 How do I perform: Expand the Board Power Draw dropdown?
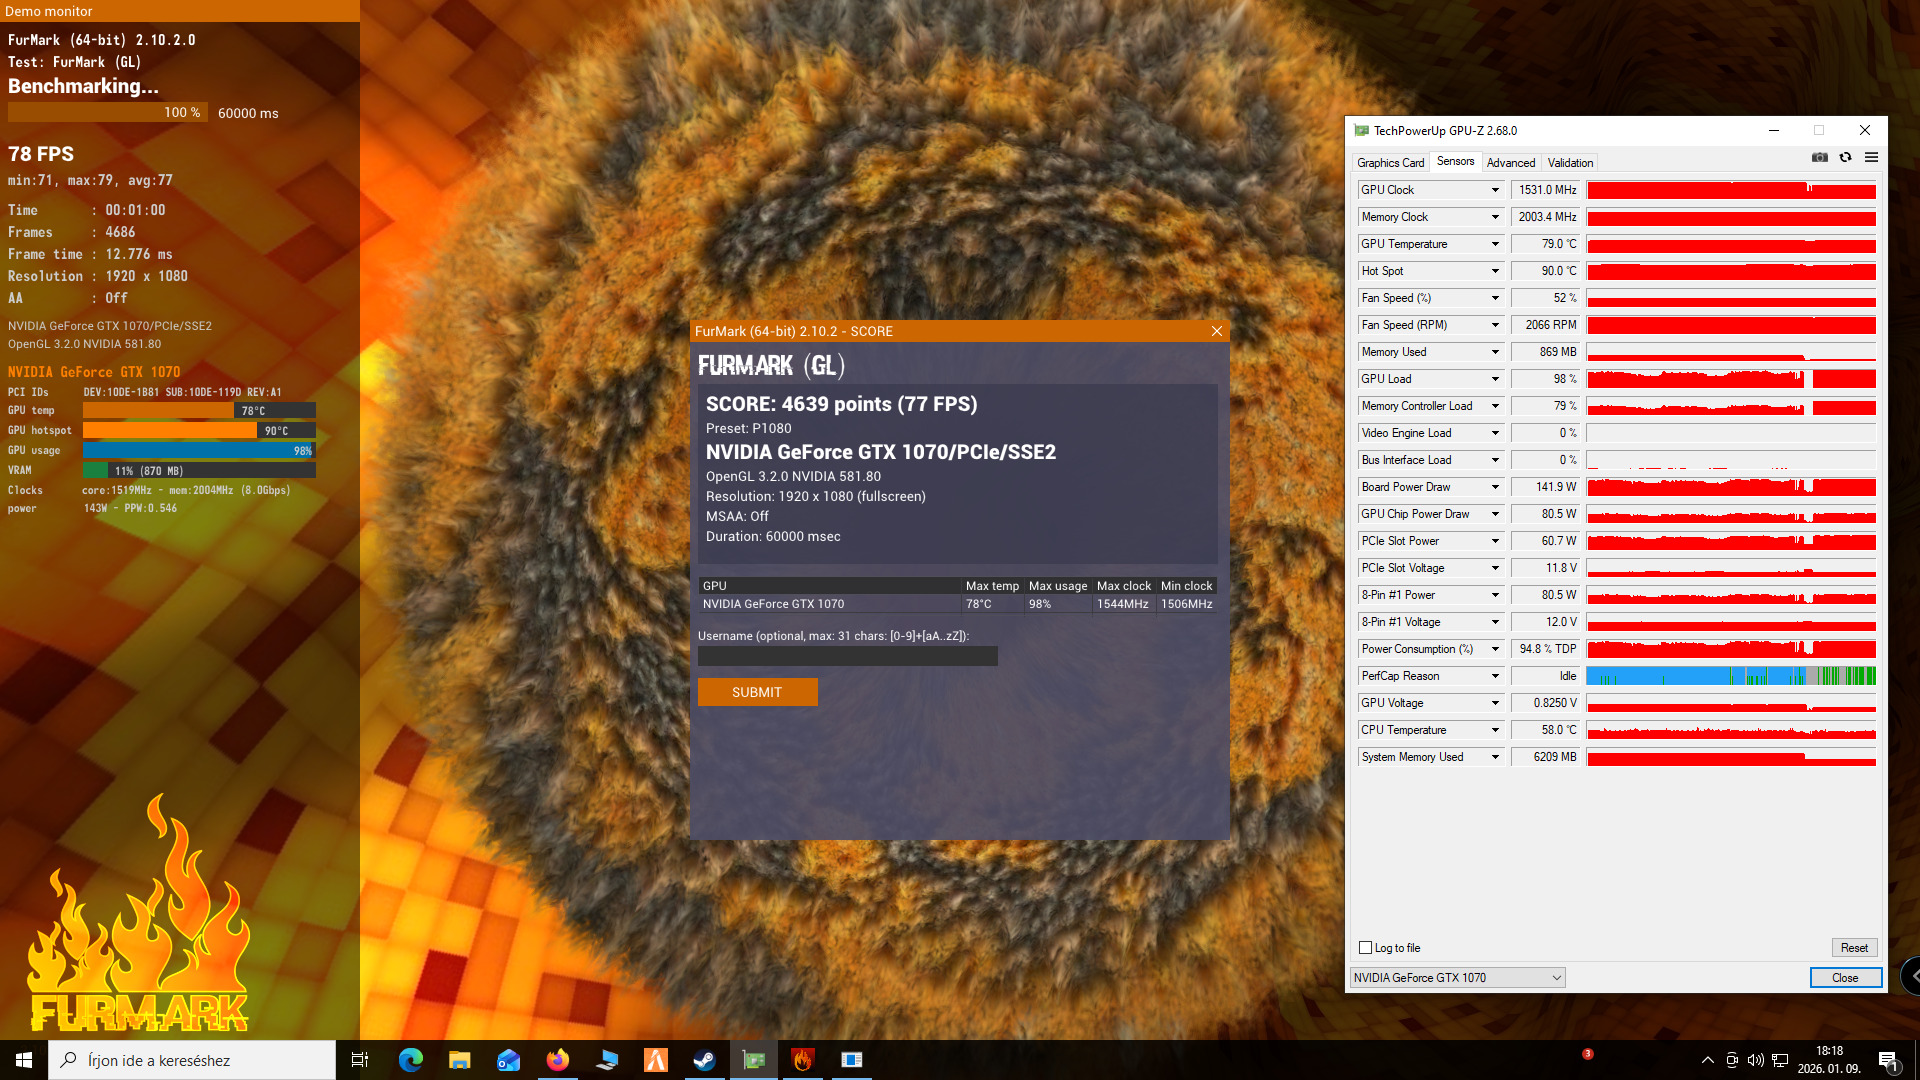click(1495, 487)
